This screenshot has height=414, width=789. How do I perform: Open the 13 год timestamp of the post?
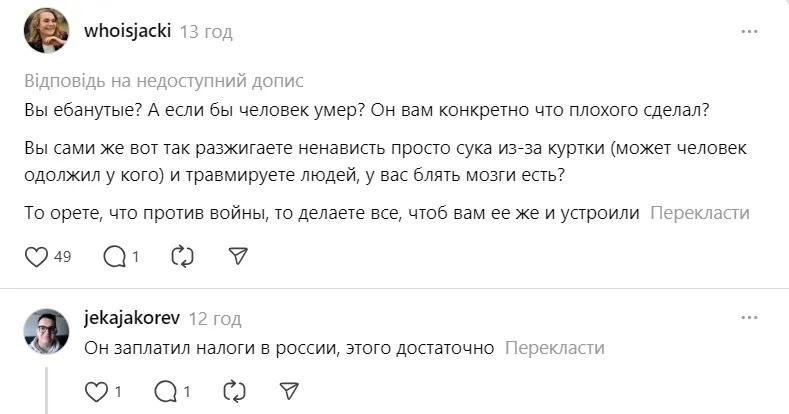(x=206, y=32)
